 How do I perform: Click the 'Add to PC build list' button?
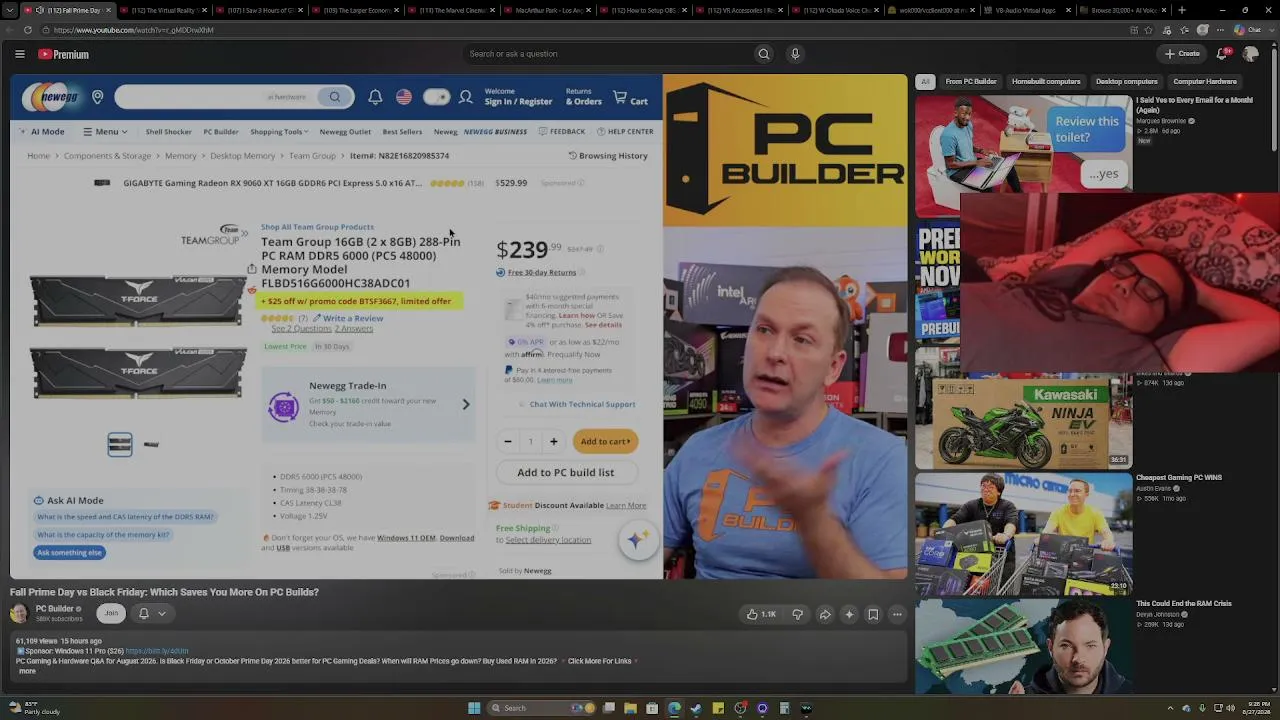tap(566, 472)
